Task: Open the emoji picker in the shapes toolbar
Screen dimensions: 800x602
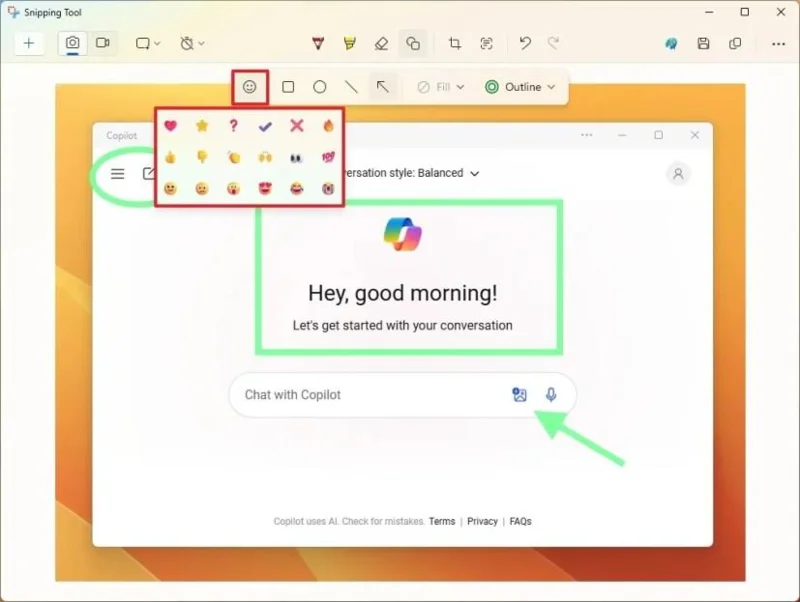Action: pos(249,87)
